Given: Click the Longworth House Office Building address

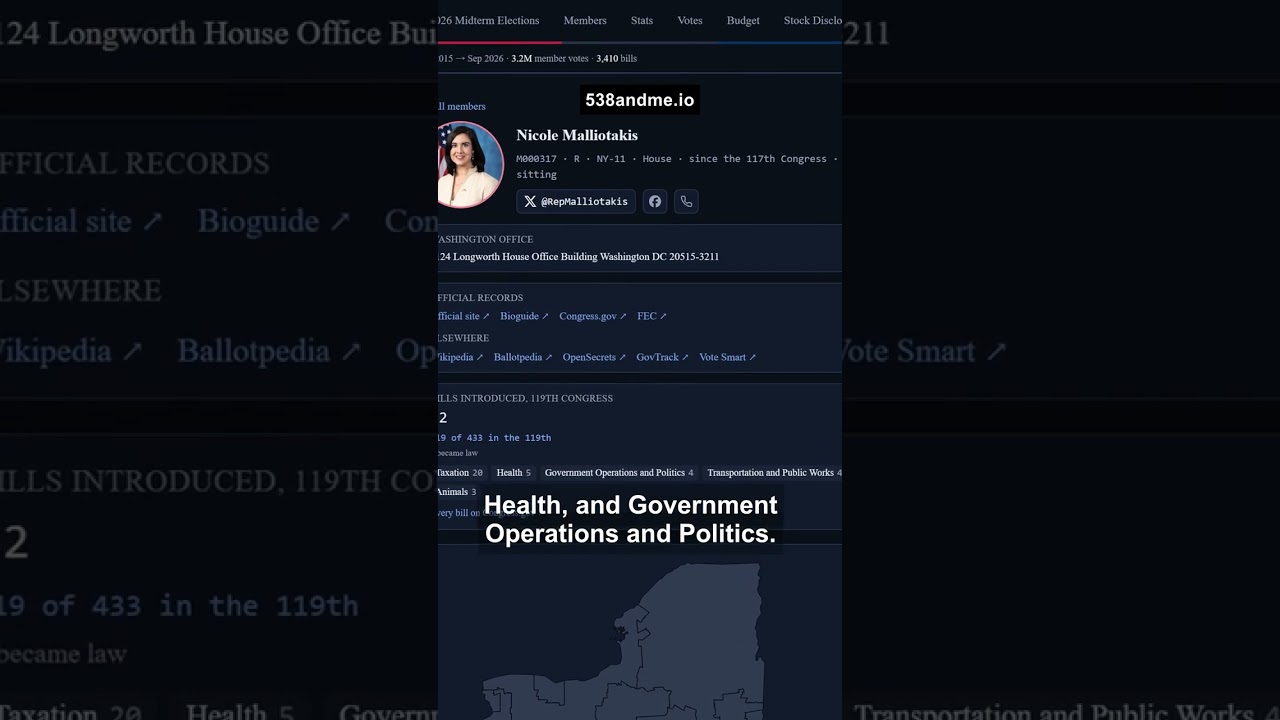Looking at the screenshot, I should 578,257.
